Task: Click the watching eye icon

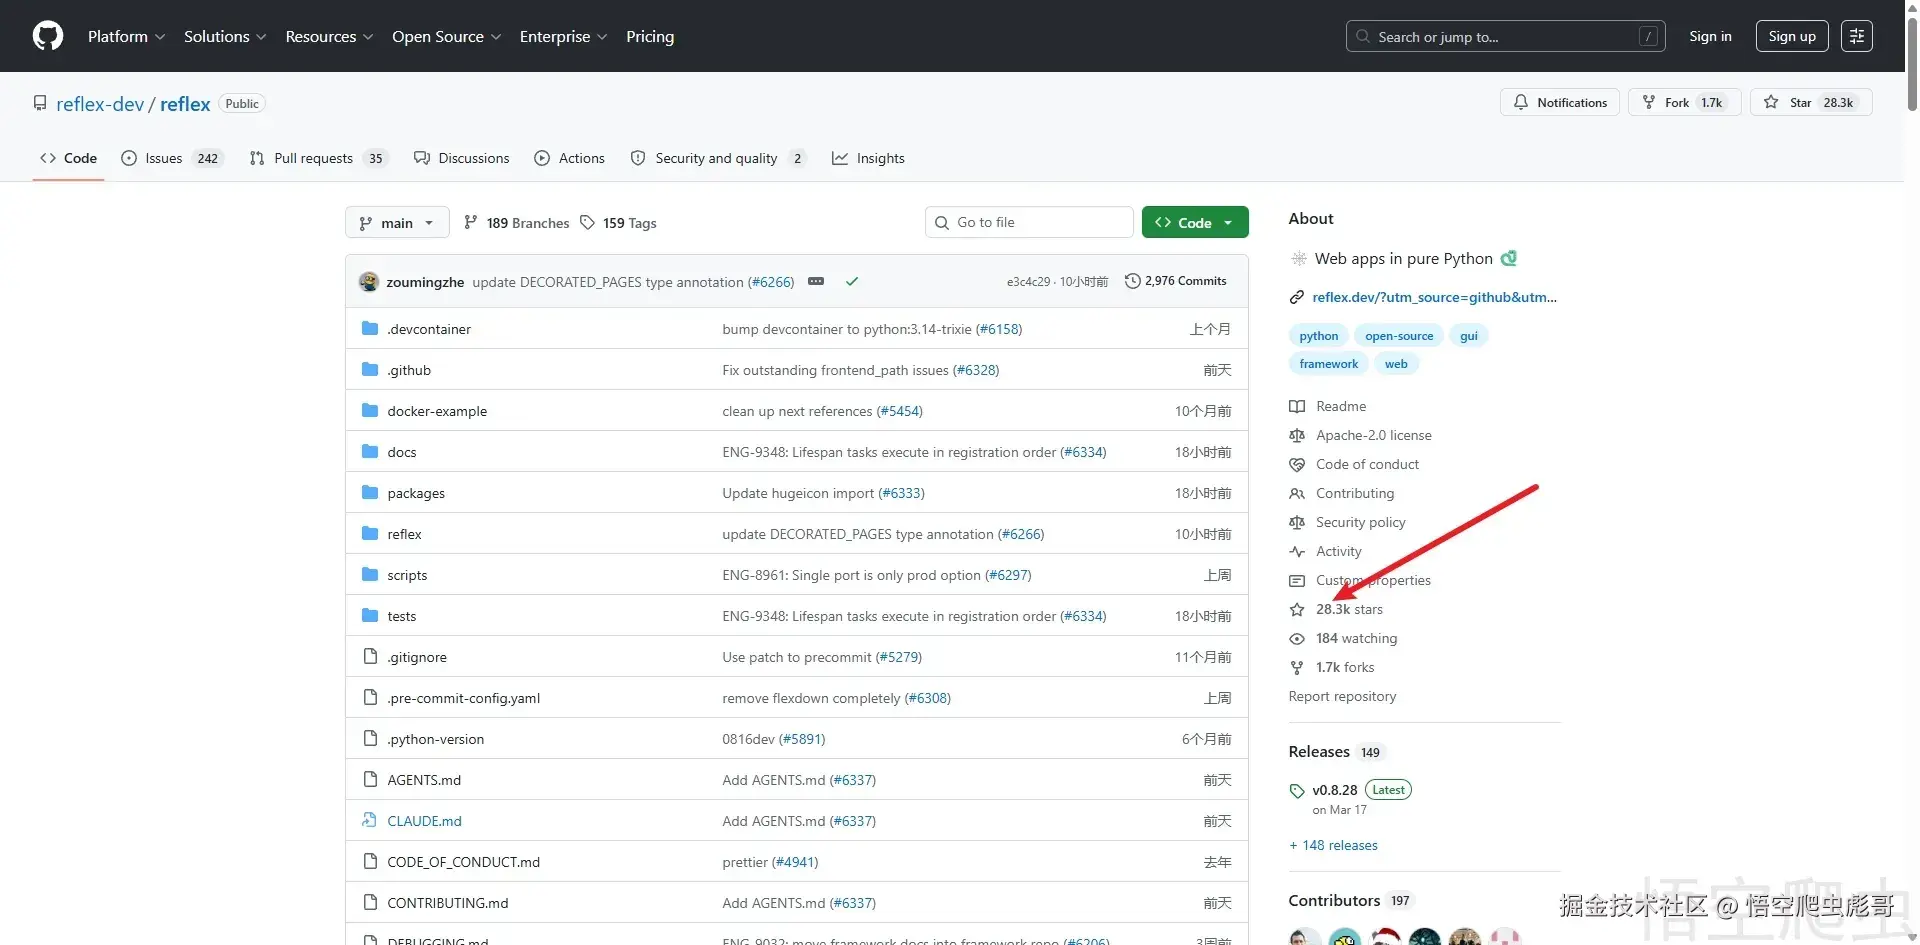Action: pos(1297,638)
